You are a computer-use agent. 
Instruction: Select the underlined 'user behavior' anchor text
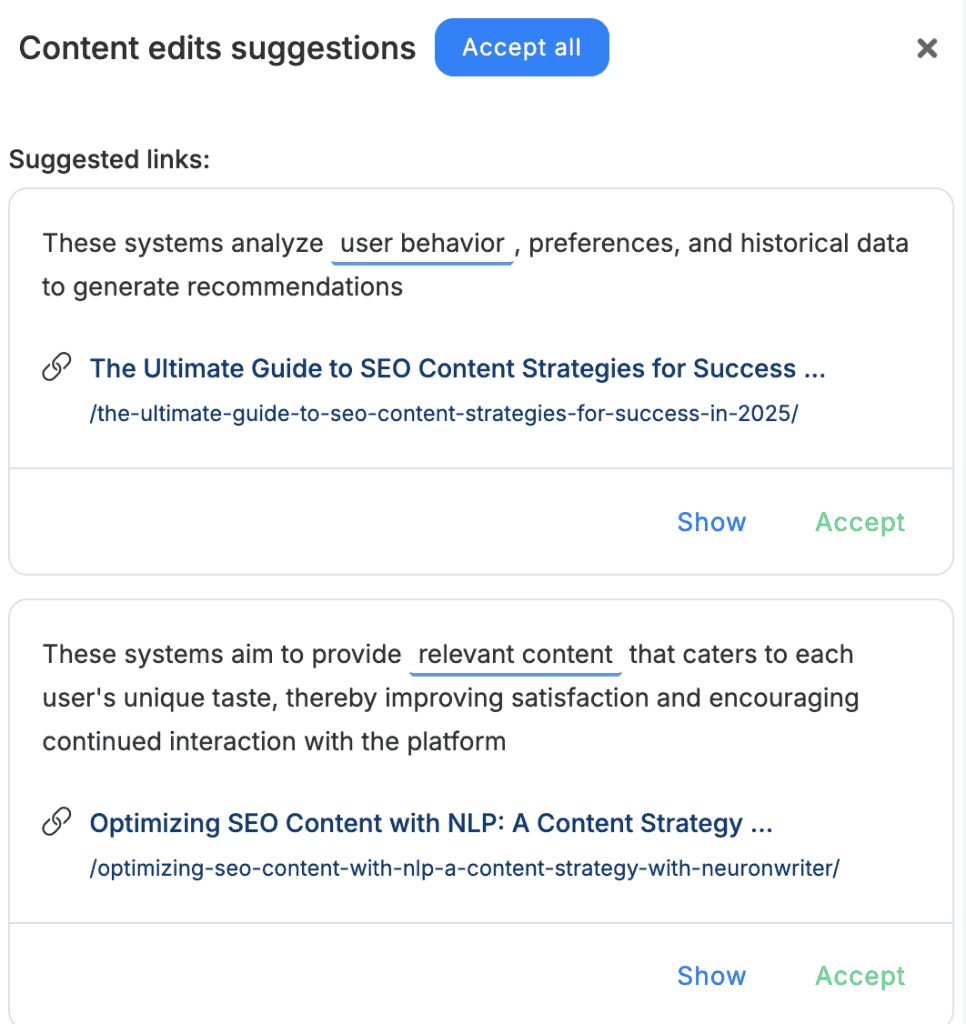point(422,243)
